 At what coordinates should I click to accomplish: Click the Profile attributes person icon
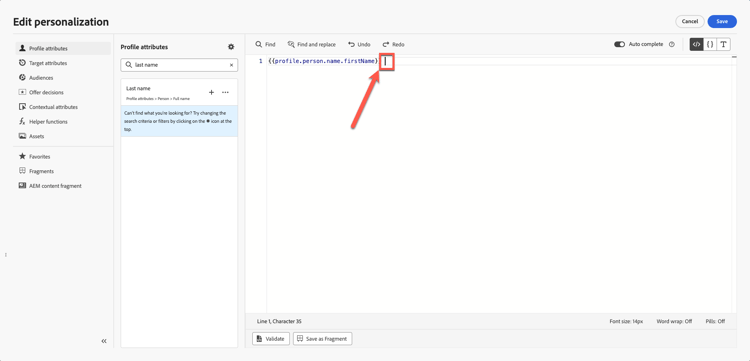tap(22, 48)
